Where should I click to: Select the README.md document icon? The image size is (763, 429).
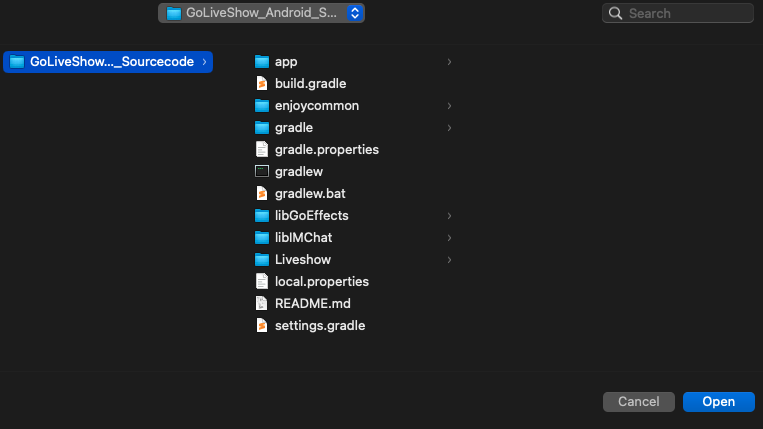pyautogui.click(x=262, y=304)
